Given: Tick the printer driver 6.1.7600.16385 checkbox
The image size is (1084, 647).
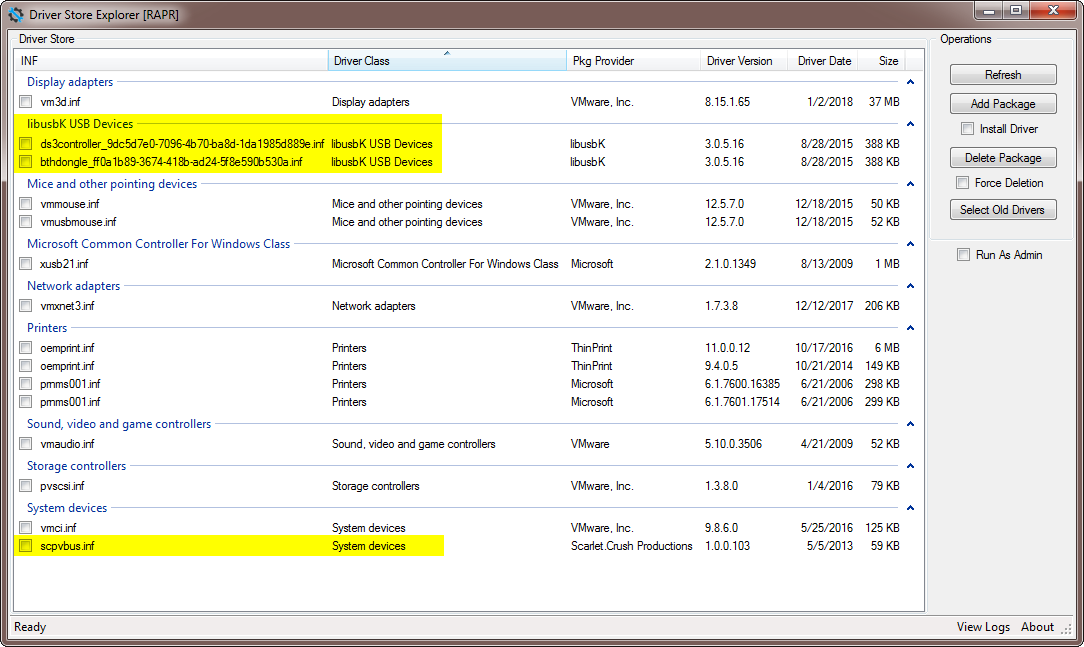Looking at the screenshot, I should (26, 384).
